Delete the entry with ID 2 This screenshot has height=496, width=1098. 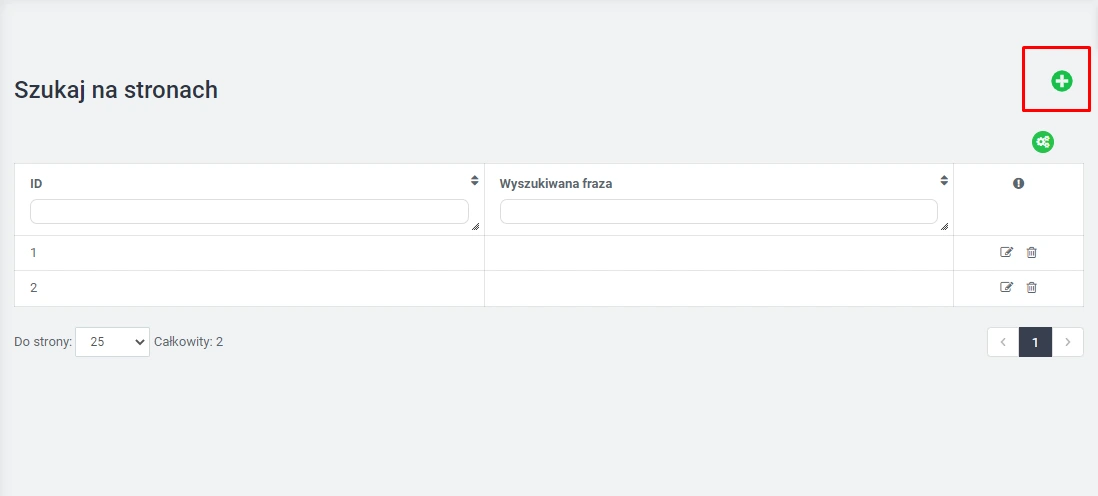[1032, 287]
